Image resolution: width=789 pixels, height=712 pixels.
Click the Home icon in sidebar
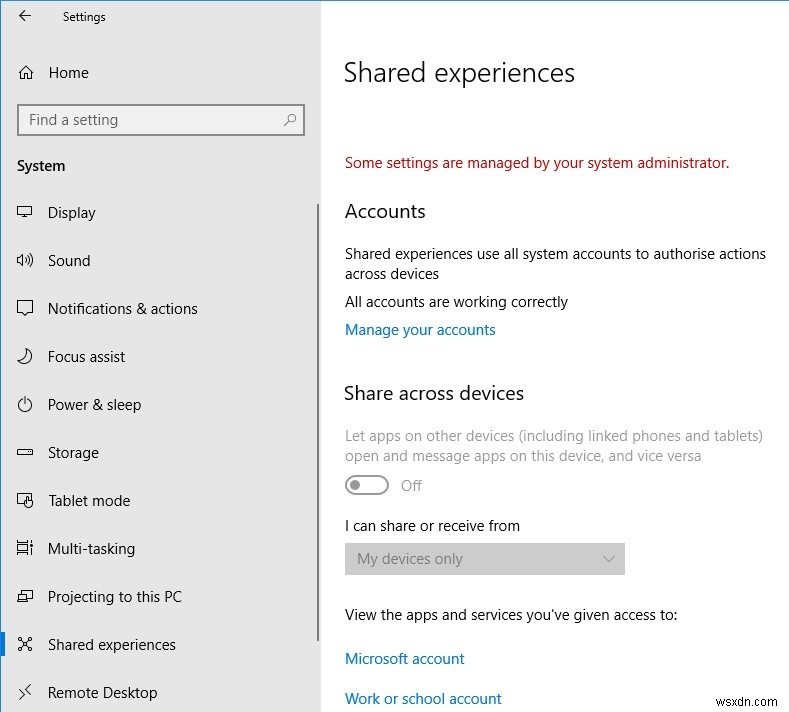(x=26, y=73)
